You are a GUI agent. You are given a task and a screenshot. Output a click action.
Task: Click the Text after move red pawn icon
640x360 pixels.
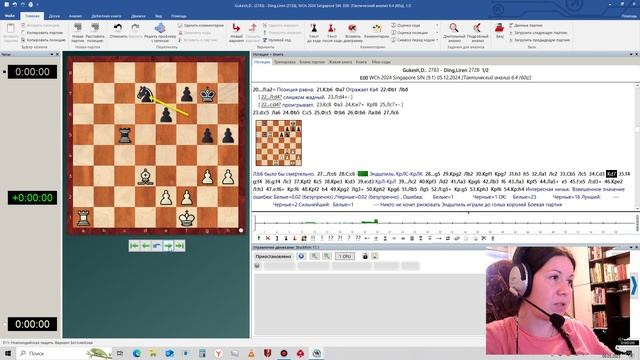(x=331, y=28)
